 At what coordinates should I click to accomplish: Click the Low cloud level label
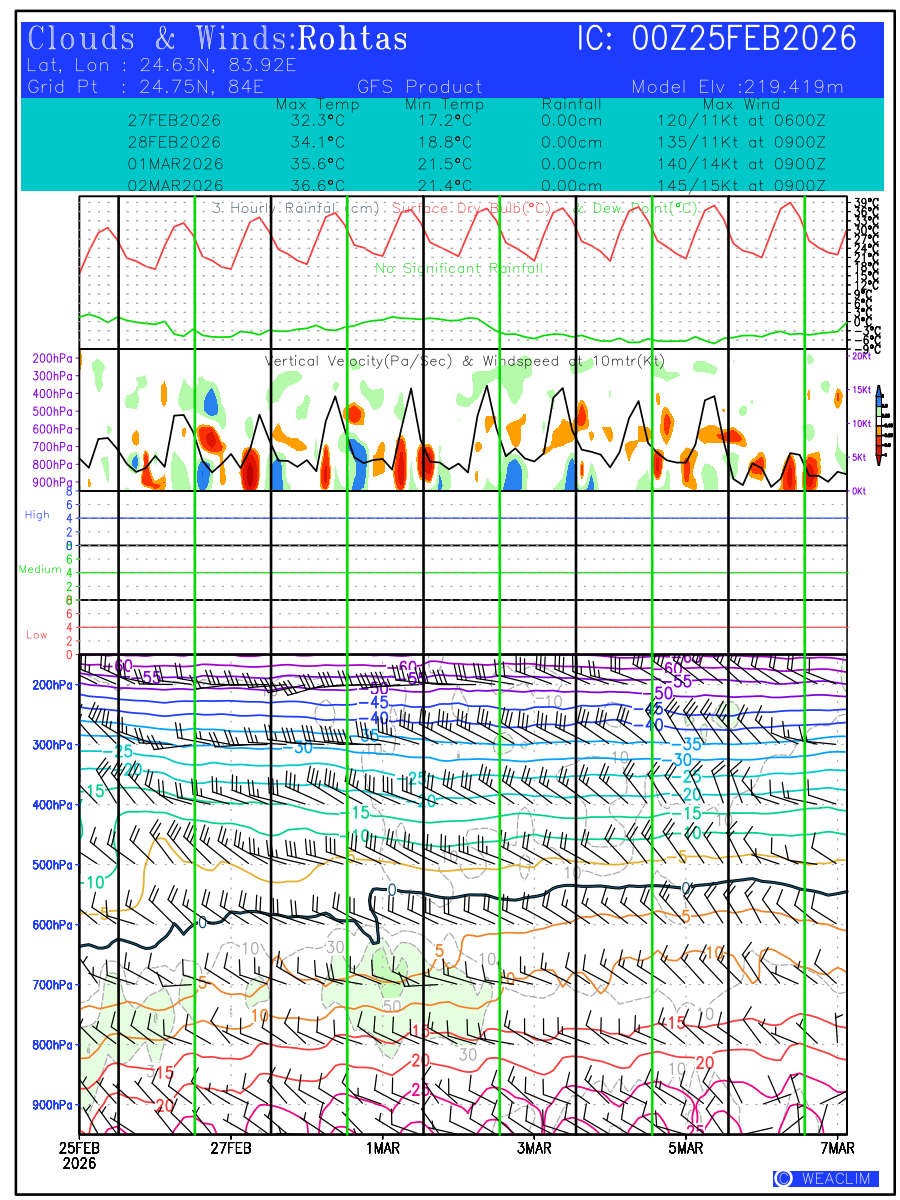[37, 635]
